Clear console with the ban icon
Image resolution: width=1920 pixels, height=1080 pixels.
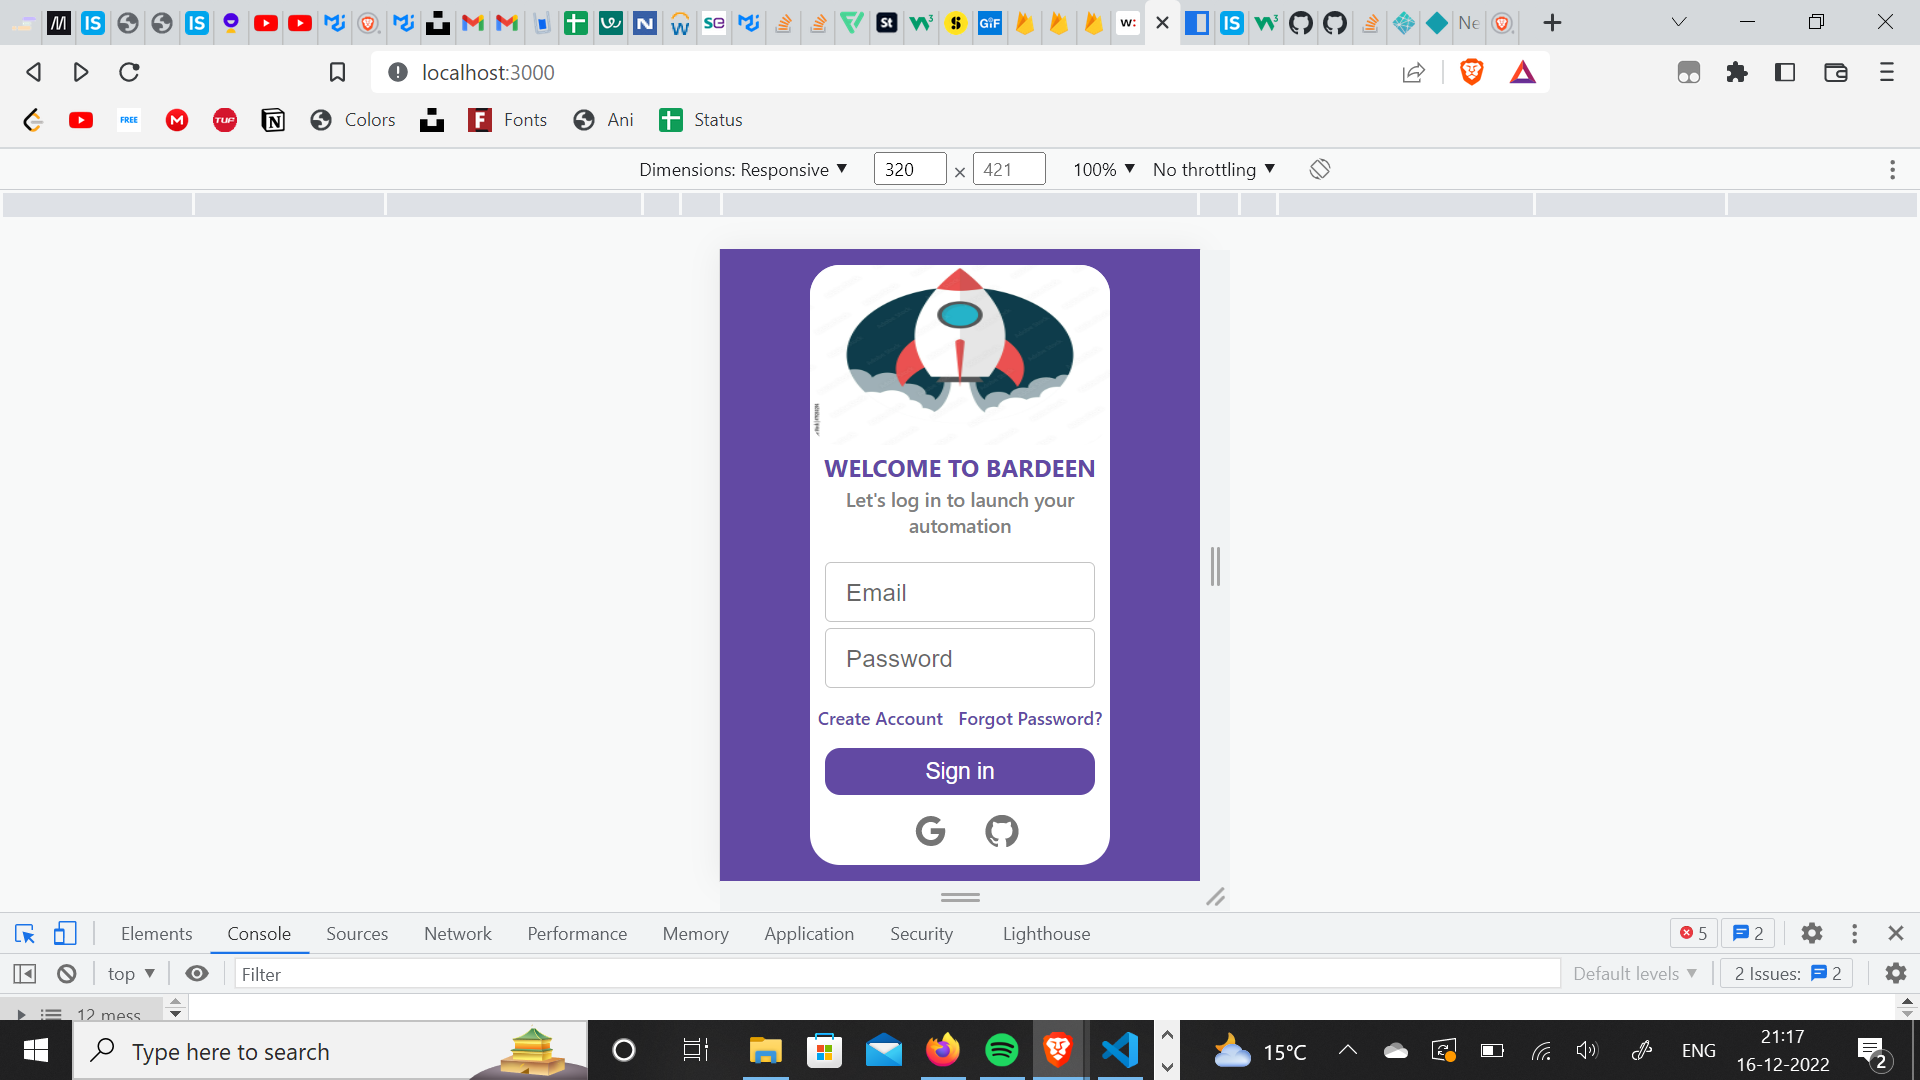pos(67,973)
